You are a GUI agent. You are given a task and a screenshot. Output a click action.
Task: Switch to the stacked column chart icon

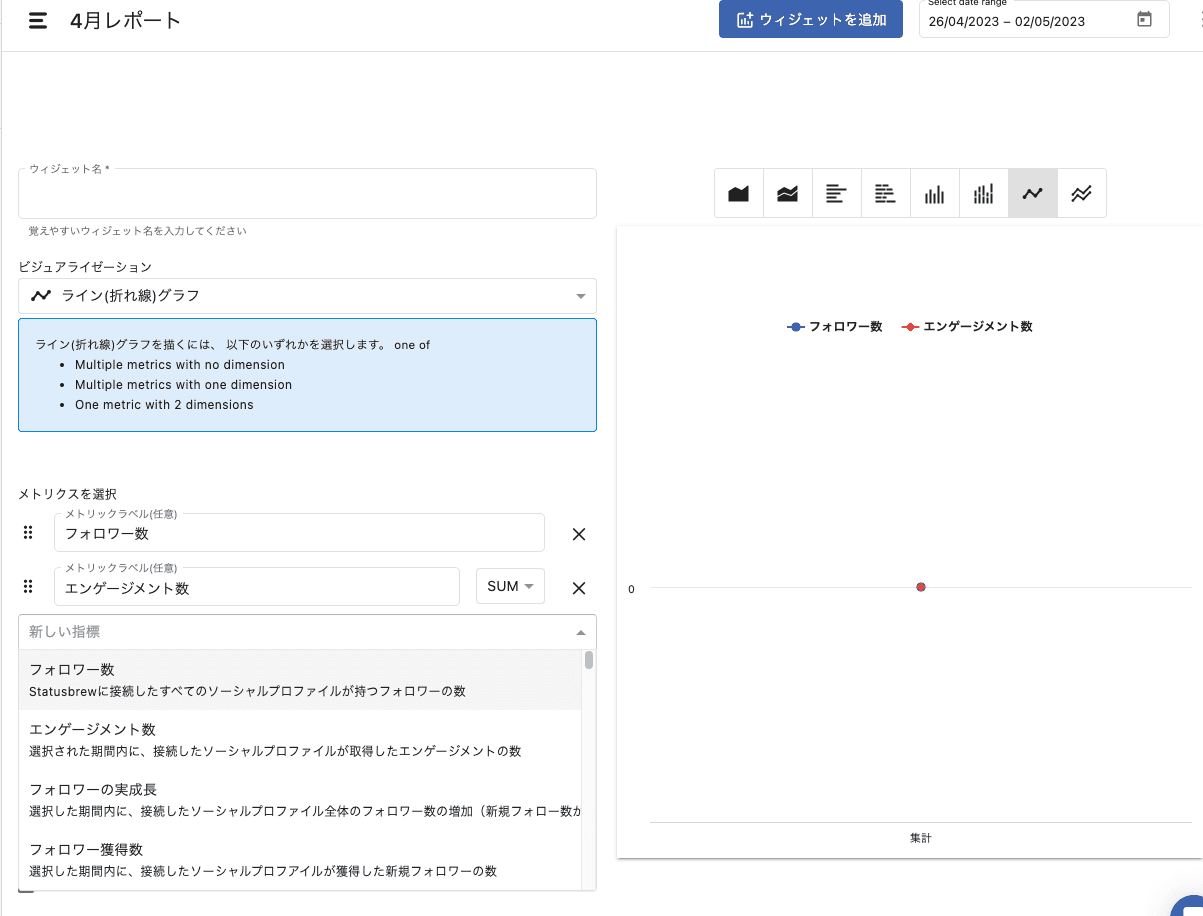[x=983, y=194]
